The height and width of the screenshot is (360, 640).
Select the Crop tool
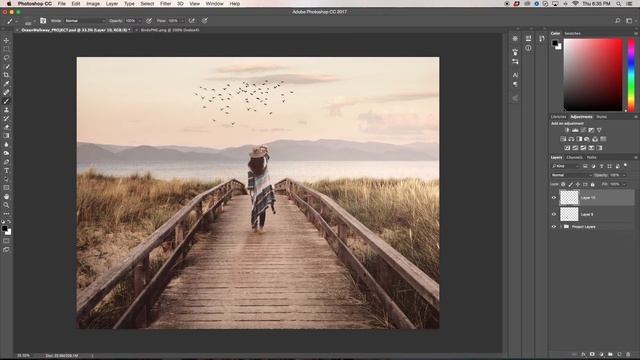click(6, 75)
